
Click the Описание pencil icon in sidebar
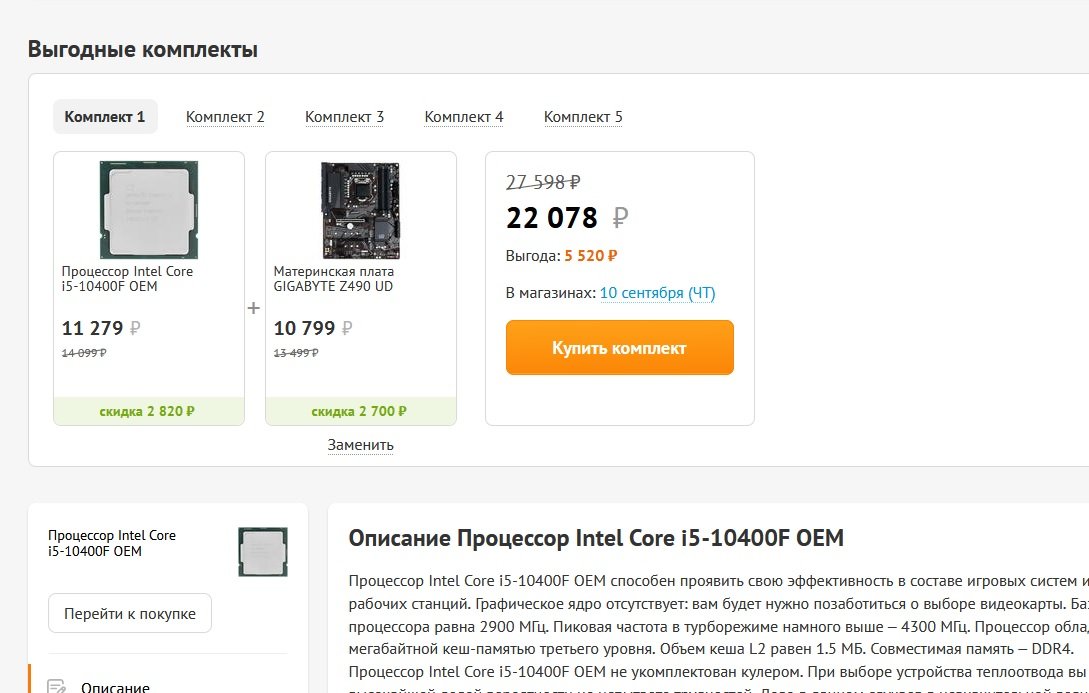[x=57, y=688]
